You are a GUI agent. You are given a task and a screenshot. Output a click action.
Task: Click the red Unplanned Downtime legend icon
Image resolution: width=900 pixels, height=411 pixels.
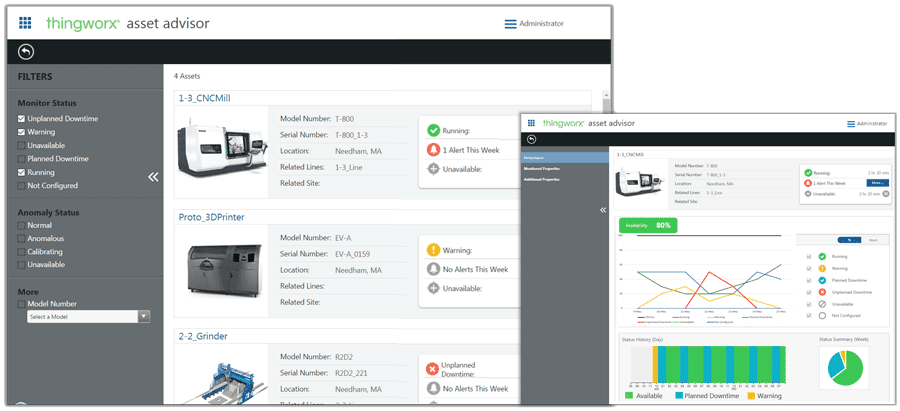tap(822, 292)
